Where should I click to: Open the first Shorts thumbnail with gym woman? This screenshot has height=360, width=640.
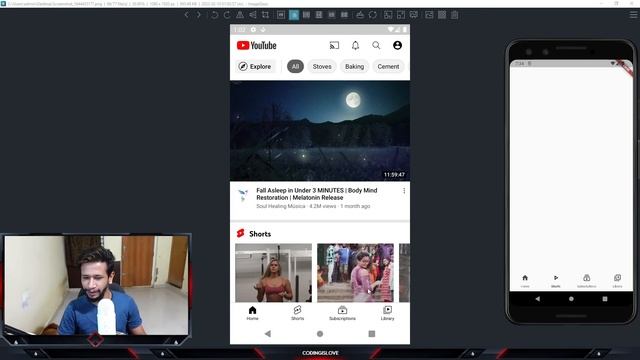tap(273, 273)
